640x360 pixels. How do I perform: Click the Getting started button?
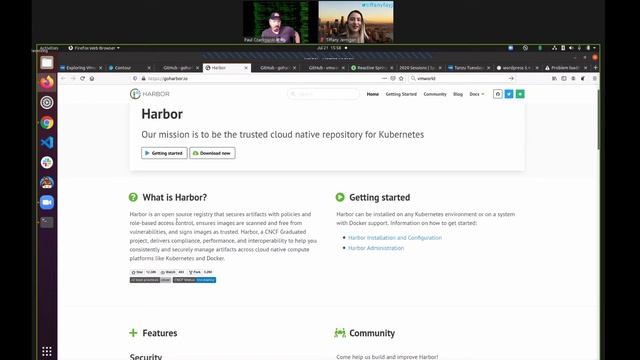pos(164,153)
